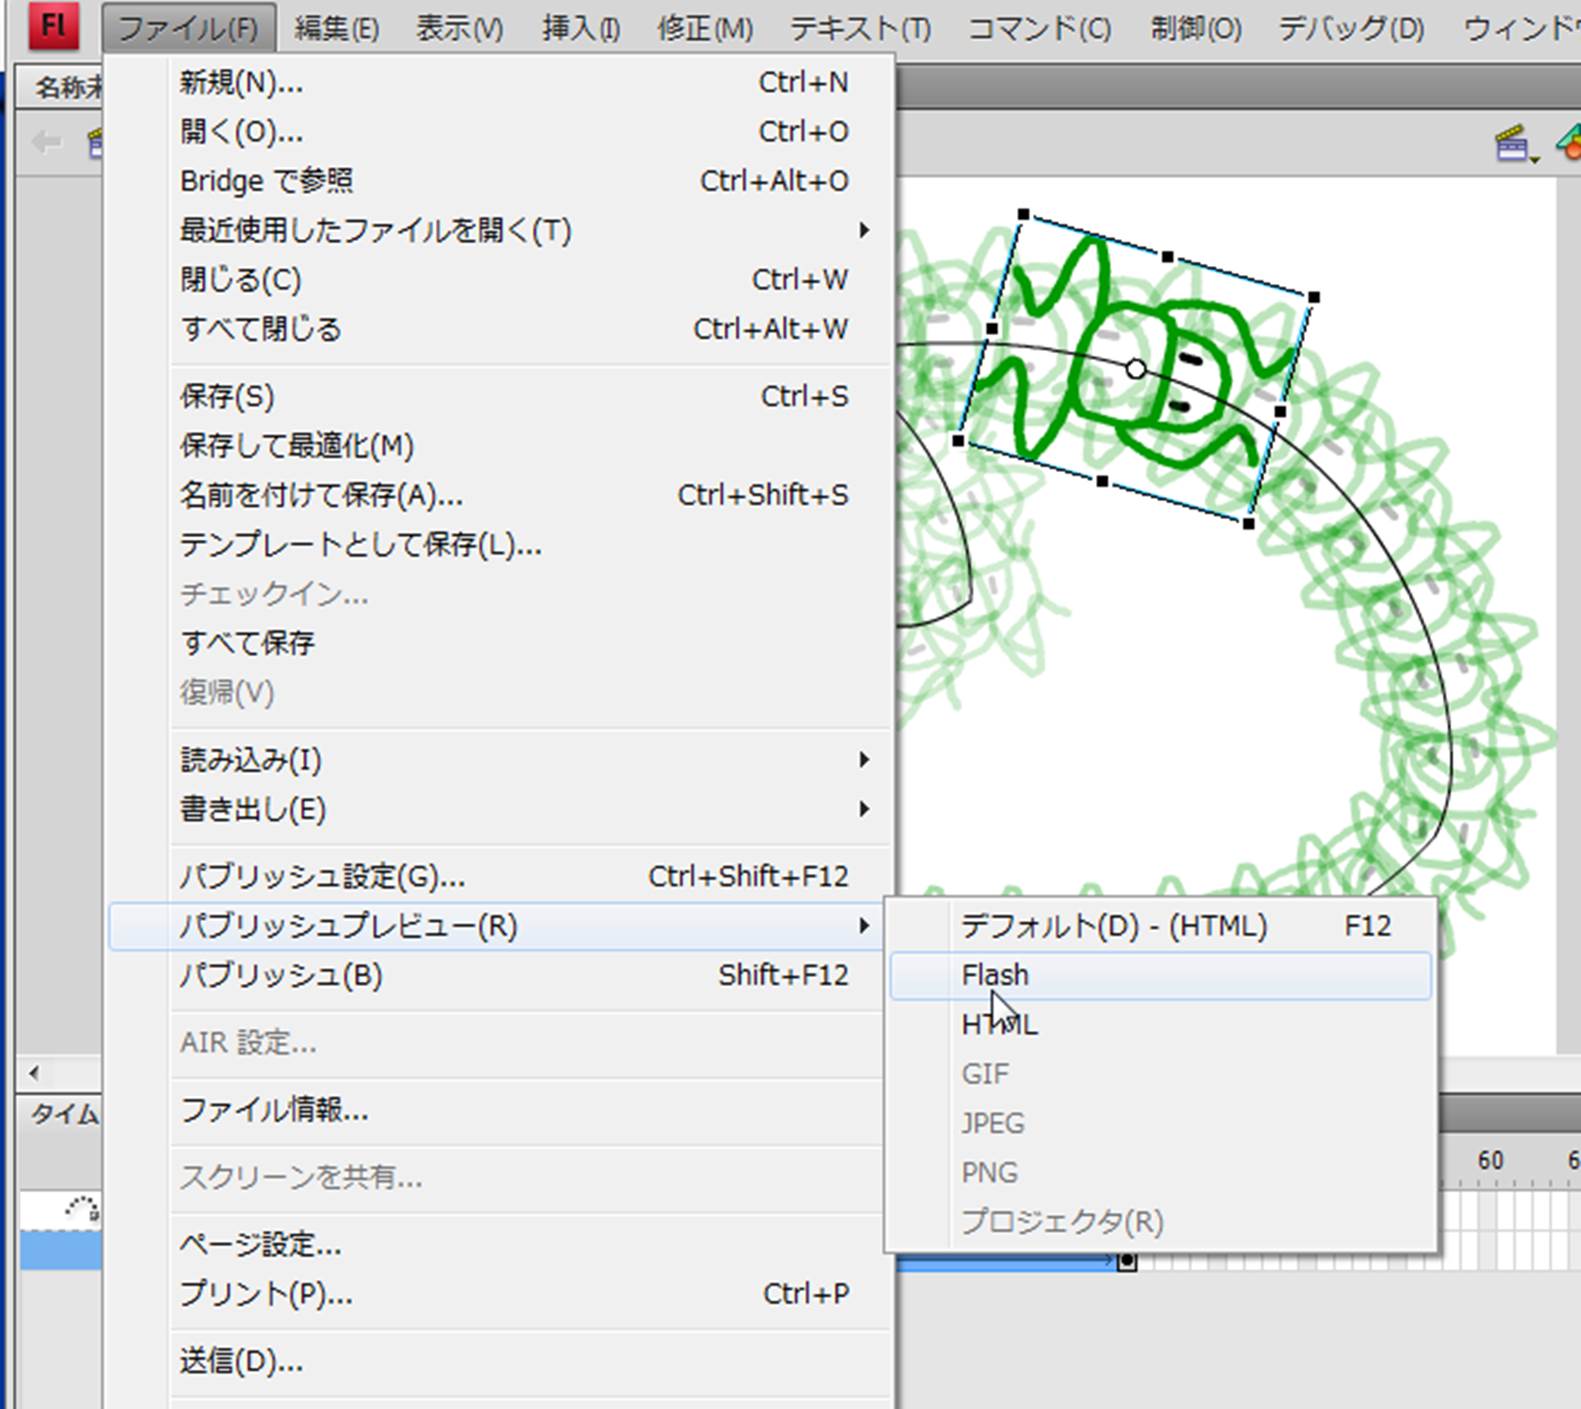Choose Flash in Publish Preview submenu
Image resolution: width=1581 pixels, height=1409 pixels.
pyautogui.click(x=995, y=975)
